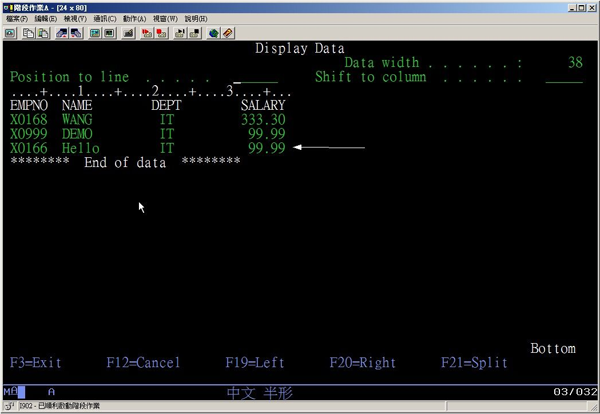Click the Shift to column input field
600x414 pixels.
(x=563, y=77)
